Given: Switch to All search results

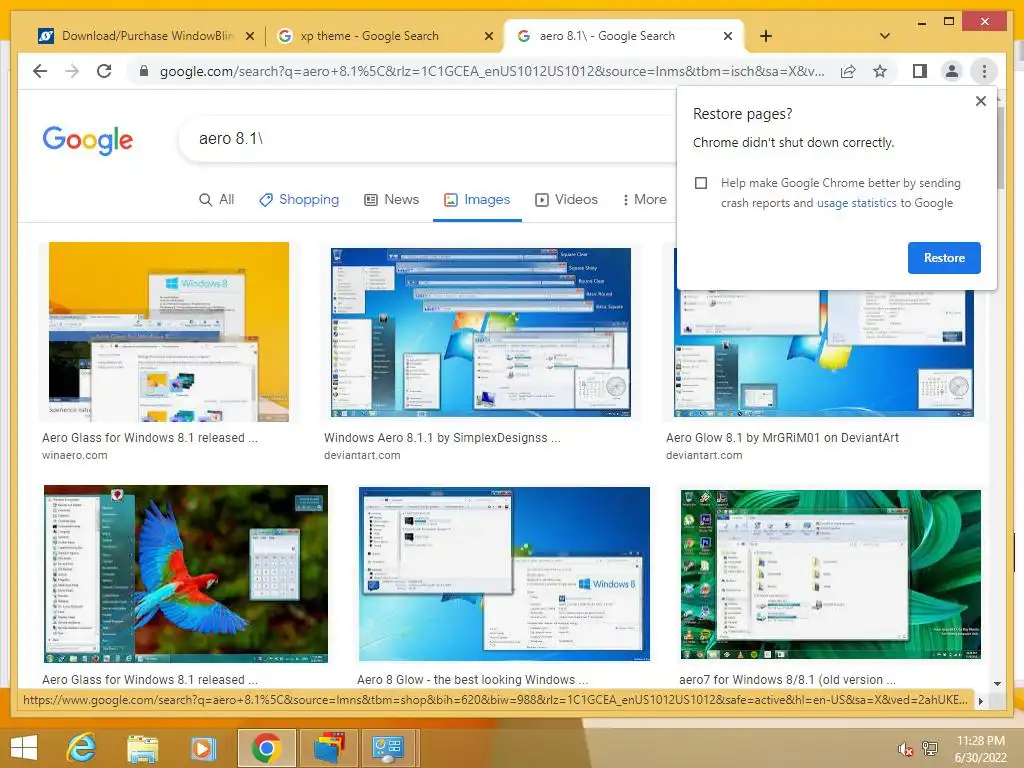Looking at the screenshot, I should (216, 199).
